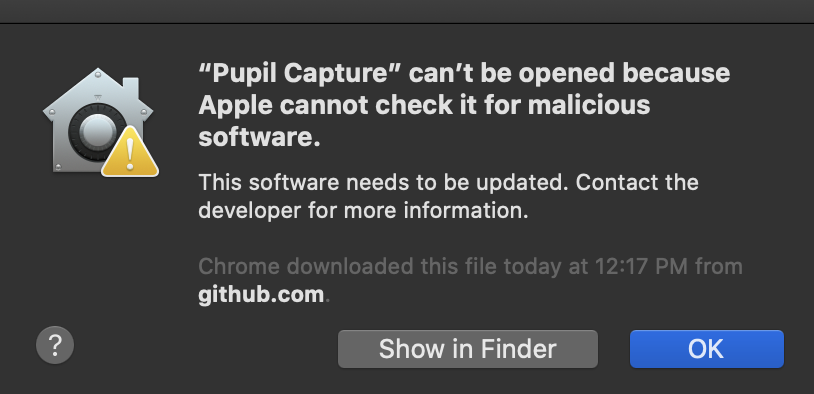
Task: Click the question mark help button
Action: click(55, 345)
